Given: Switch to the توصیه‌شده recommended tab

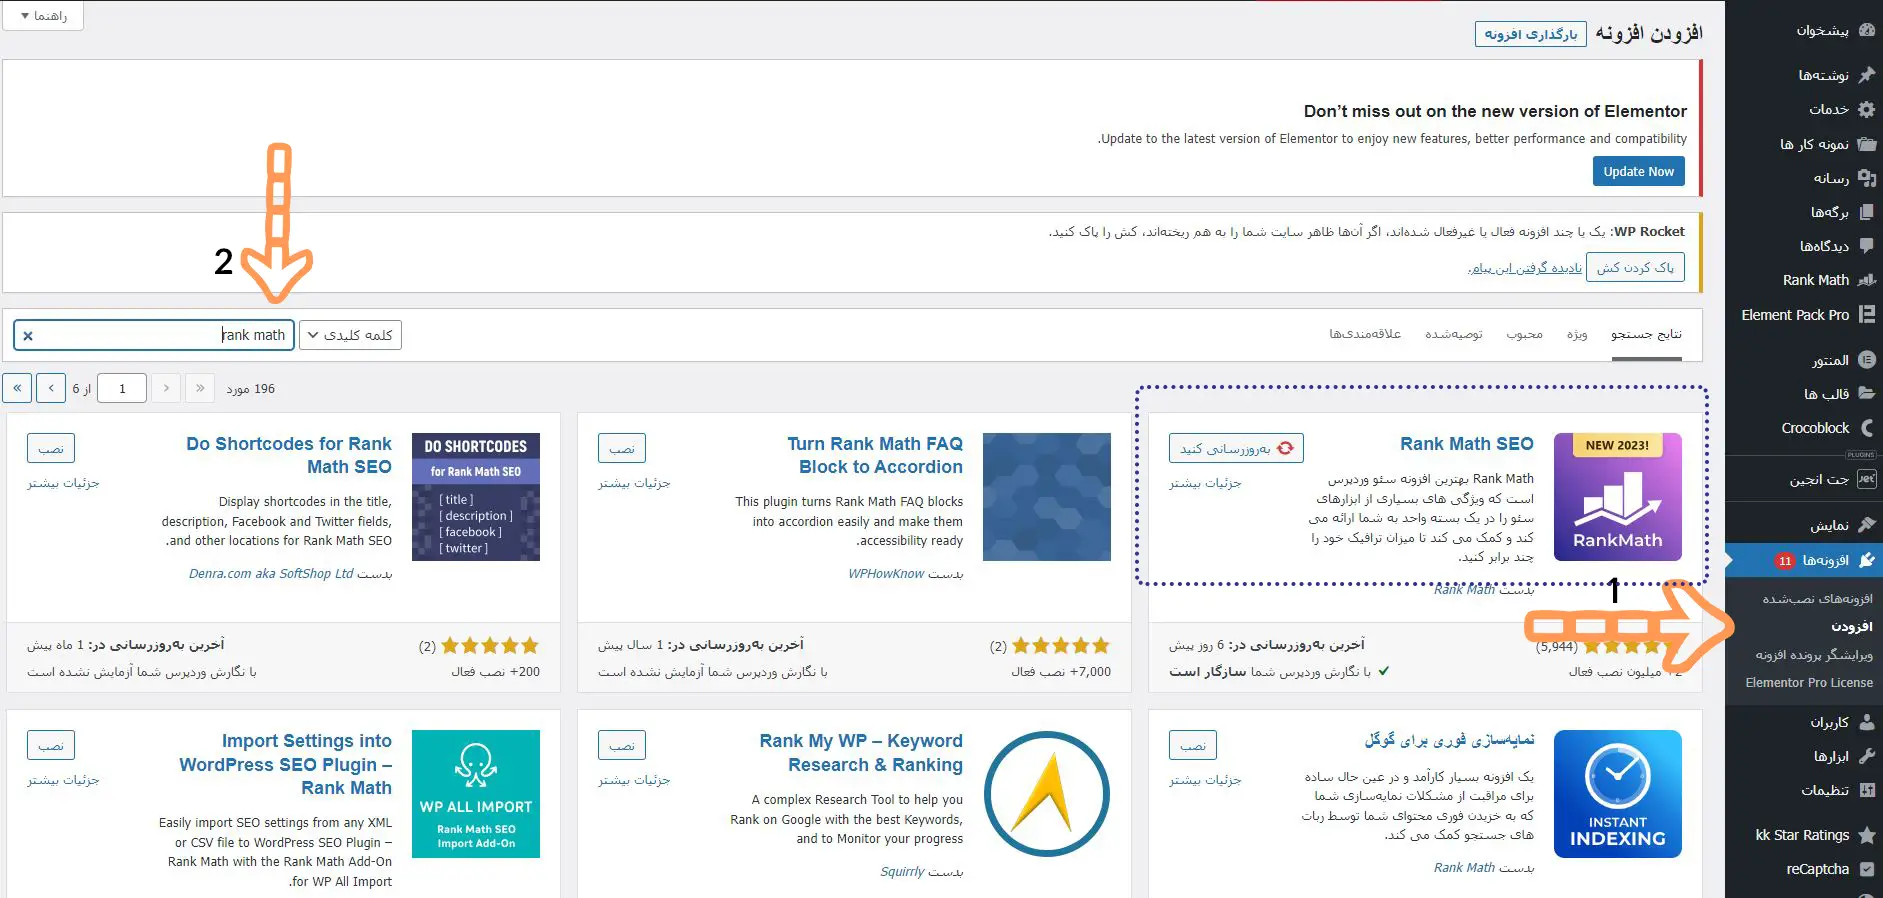Looking at the screenshot, I should tap(1453, 334).
